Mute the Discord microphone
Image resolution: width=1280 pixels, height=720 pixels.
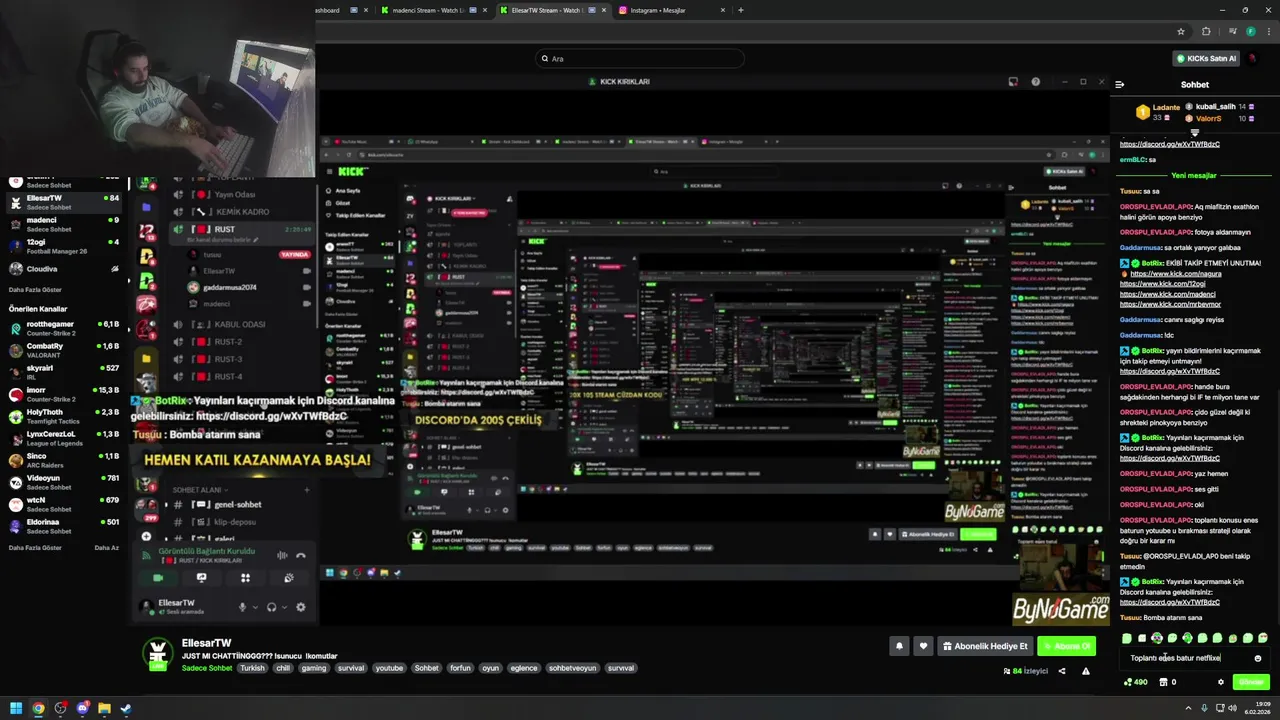click(242, 607)
